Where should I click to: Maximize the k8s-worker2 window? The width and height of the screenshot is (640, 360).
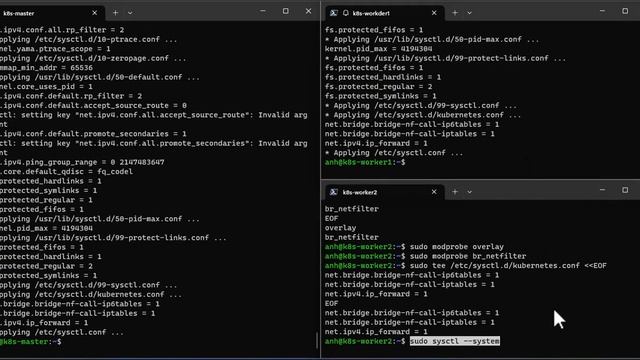tap(625, 190)
